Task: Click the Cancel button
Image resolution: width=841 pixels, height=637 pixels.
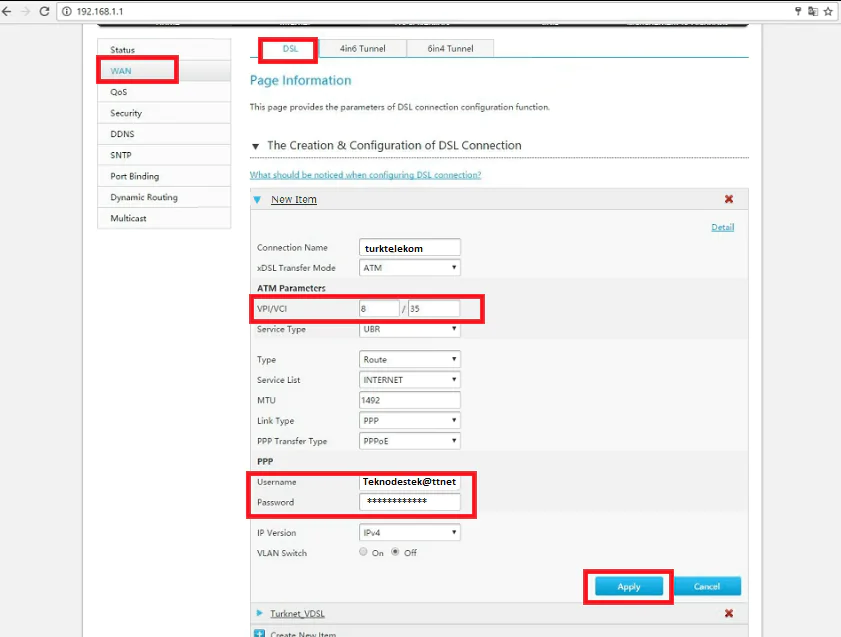Action: 707,586
